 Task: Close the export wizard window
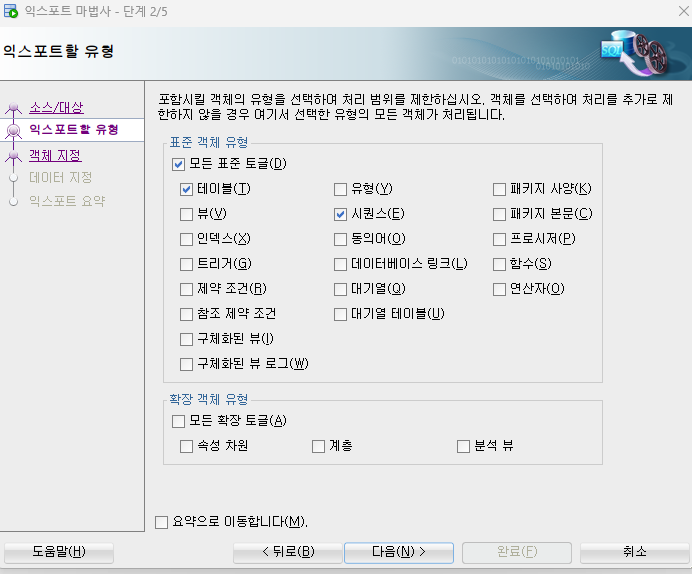point(683,11)
